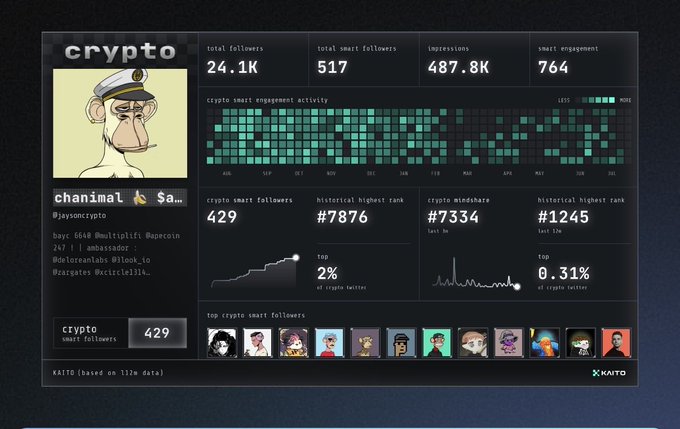680x429 pixels.
Task: Click the #7876 historical highest rank value
Action: click(x=342, y=216)
